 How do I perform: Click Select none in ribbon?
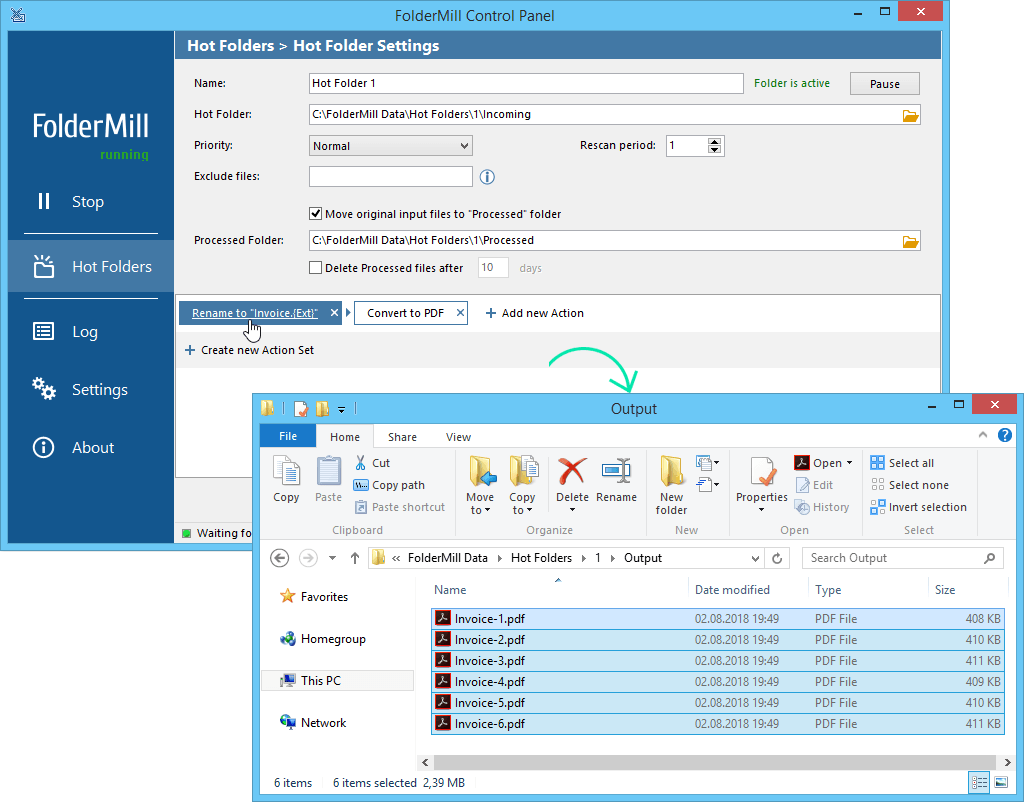[909, 485]
